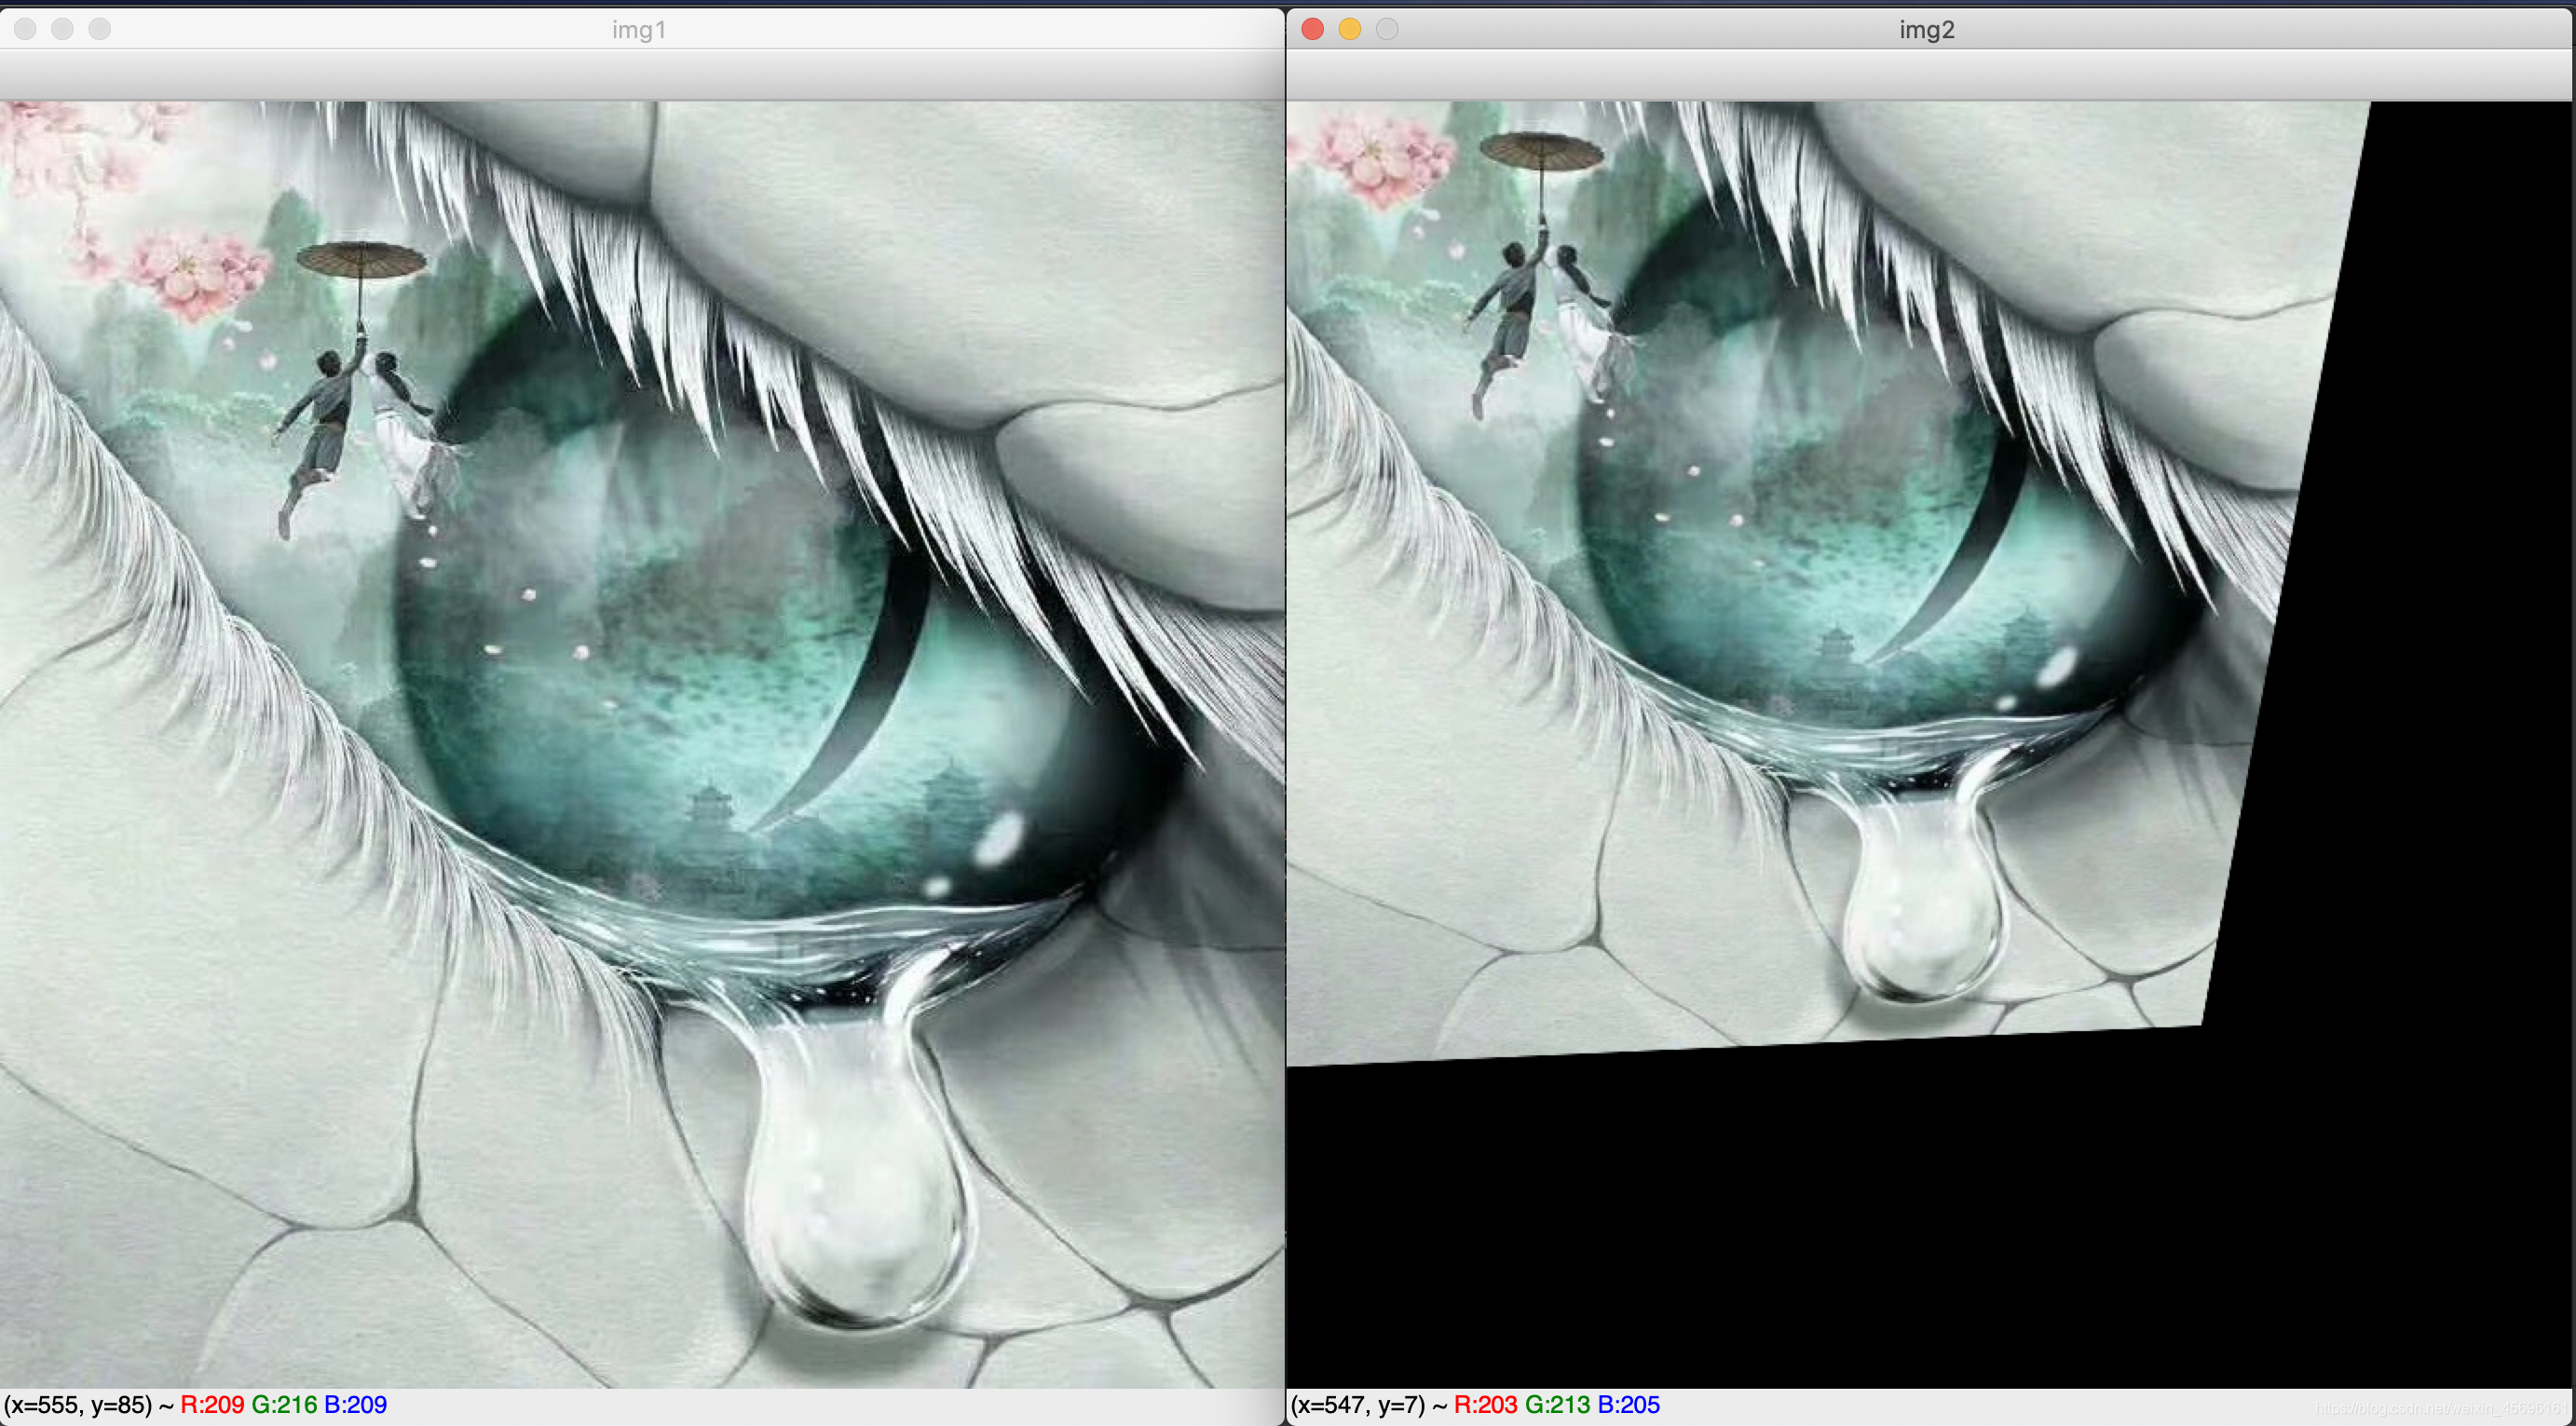Click the B:209 value in img1 status bar
Screen dimensions: 2576x1426
355,1404
